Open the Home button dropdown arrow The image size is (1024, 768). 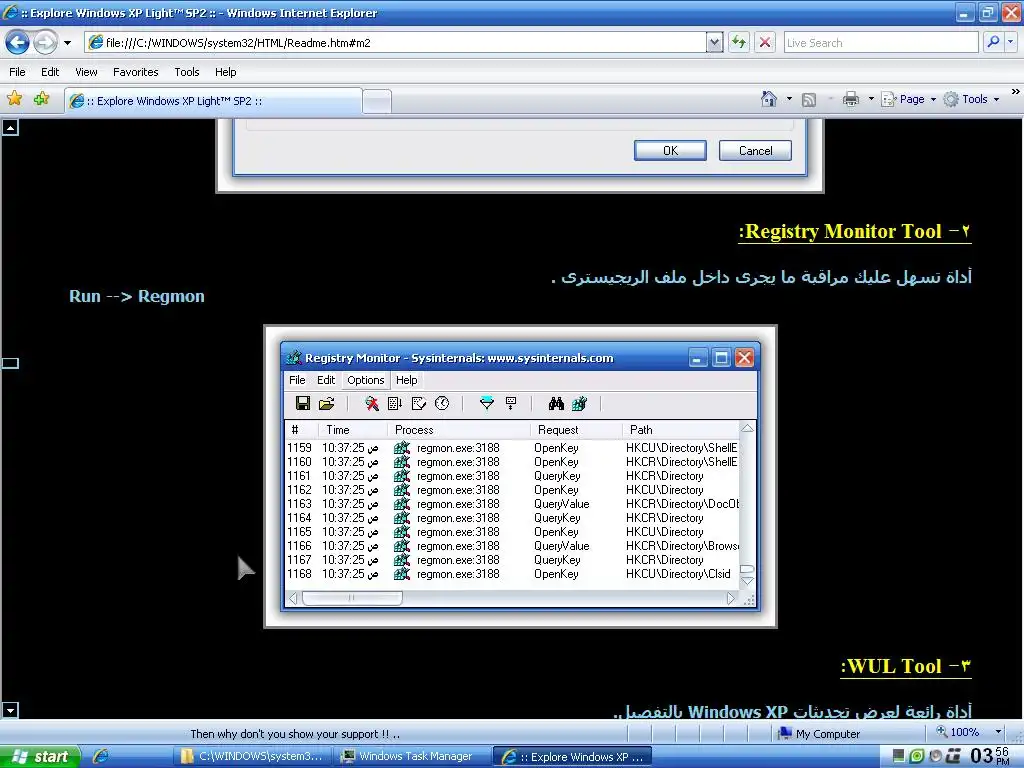(789, 99)
